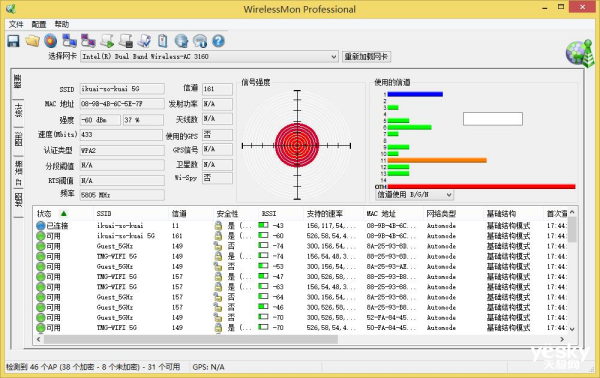The height and width of the screenshot is (378, 600).
Task: Sort the list by 状态 column header
Action: [64, 213]
